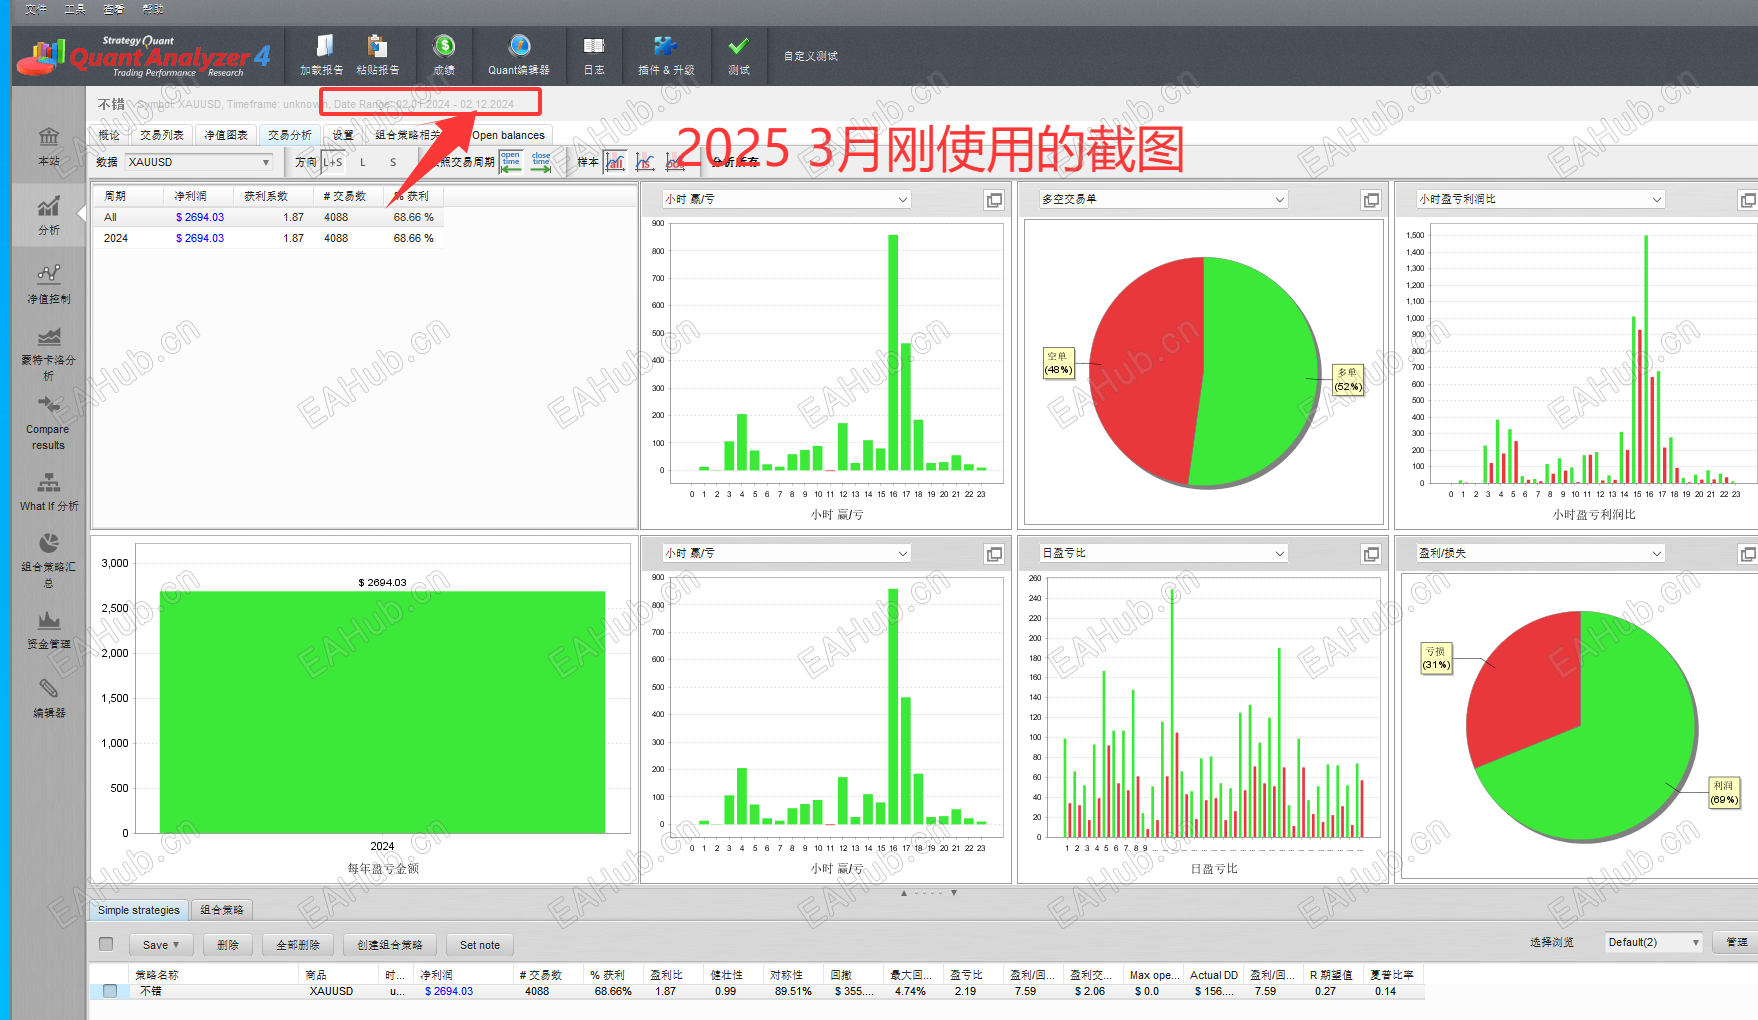The width and height of the screenshot is (1758, 1020).
Task: Open 插件 & 升级 puzzle icon
Action: tap(665, 46)
